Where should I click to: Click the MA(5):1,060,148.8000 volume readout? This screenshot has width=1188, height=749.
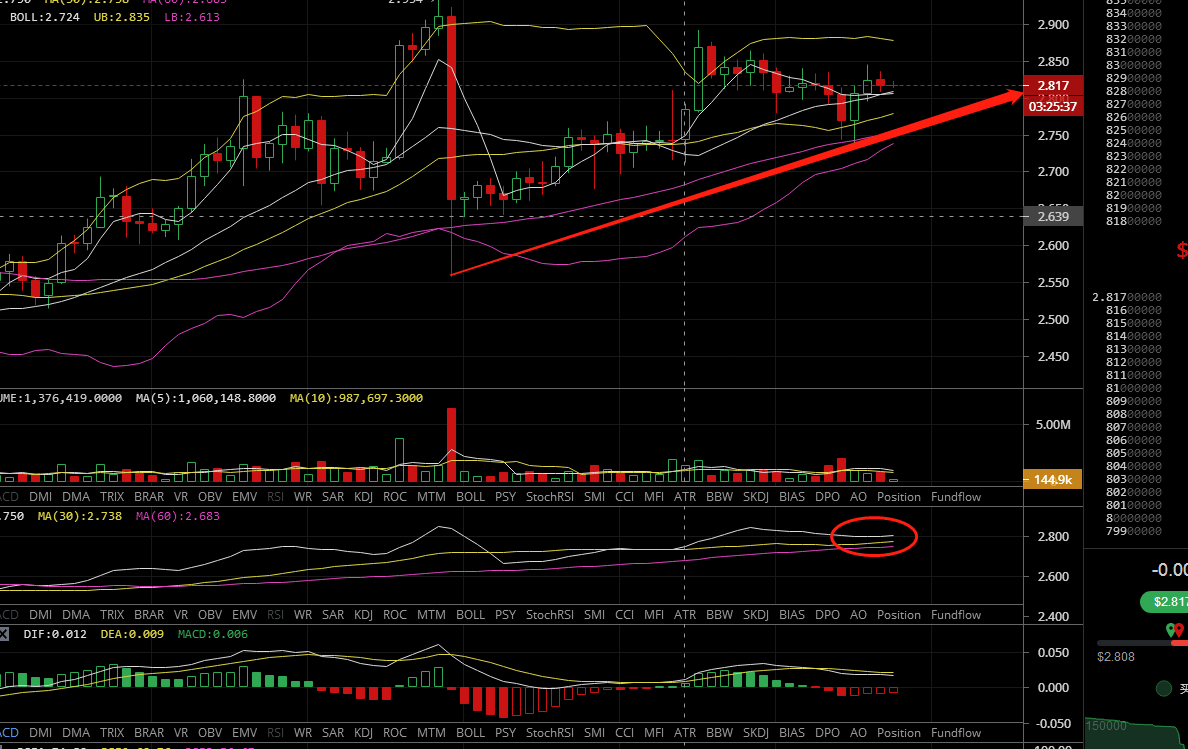tap(205, 398)
